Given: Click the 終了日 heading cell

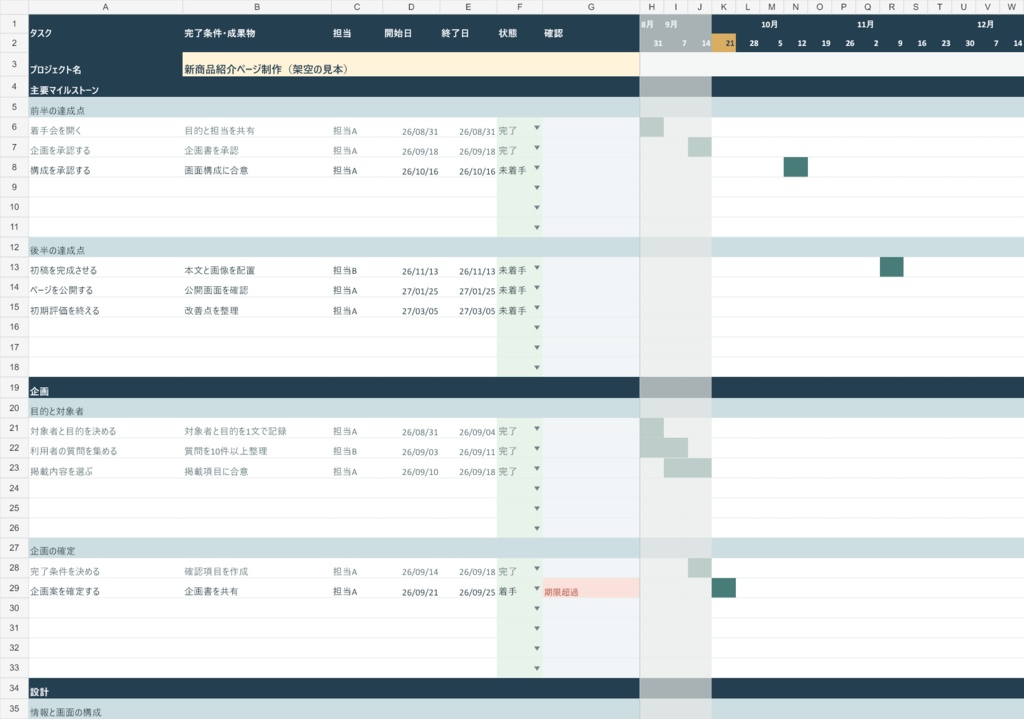Looking at the screenshot, I should click(468, 33).
